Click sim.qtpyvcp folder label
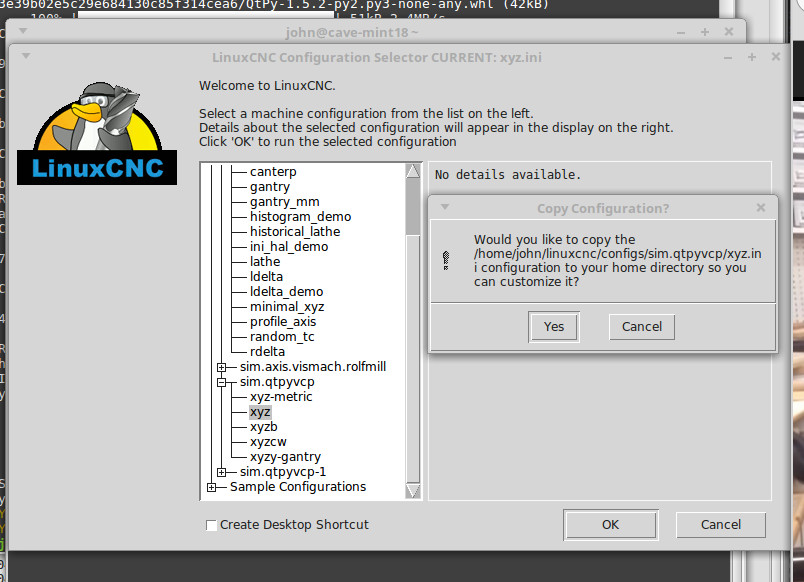 277,382
